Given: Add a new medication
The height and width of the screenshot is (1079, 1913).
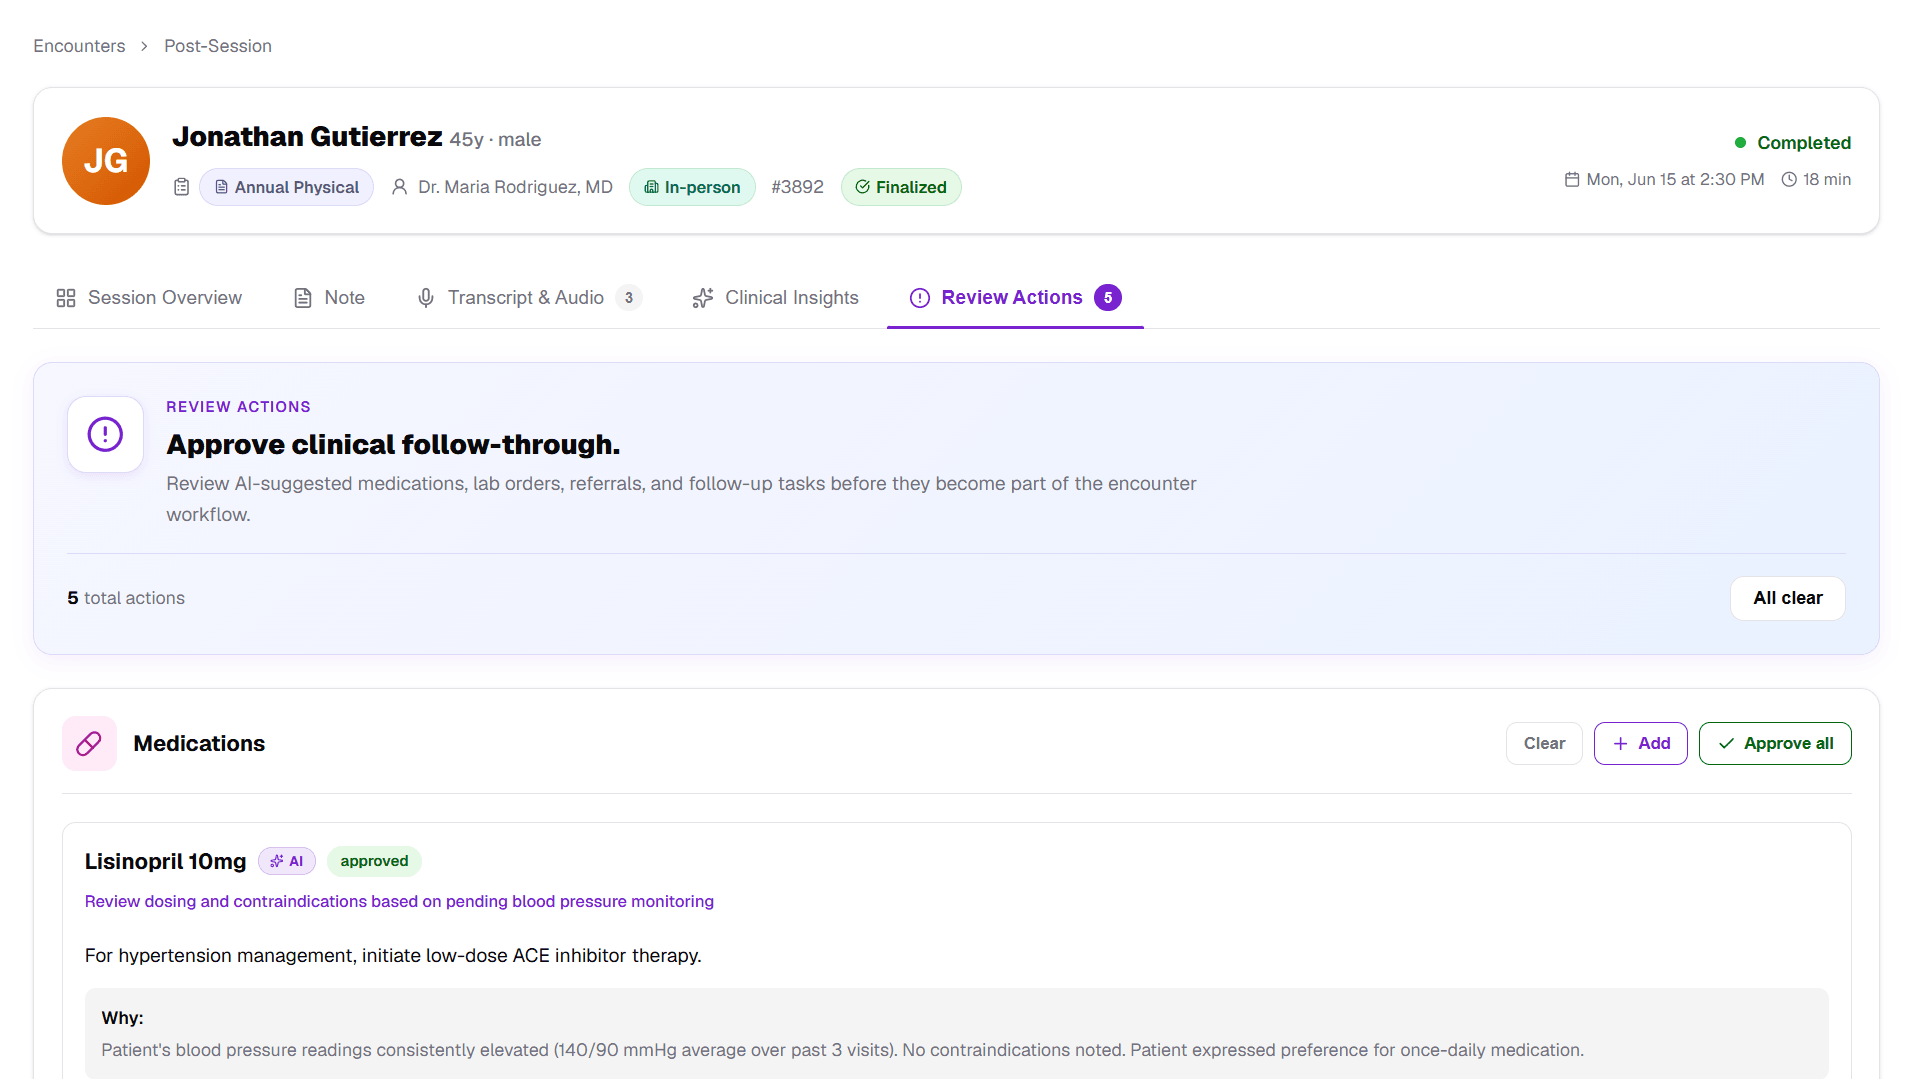Looking at the screenshot, I should (1640, 744).
